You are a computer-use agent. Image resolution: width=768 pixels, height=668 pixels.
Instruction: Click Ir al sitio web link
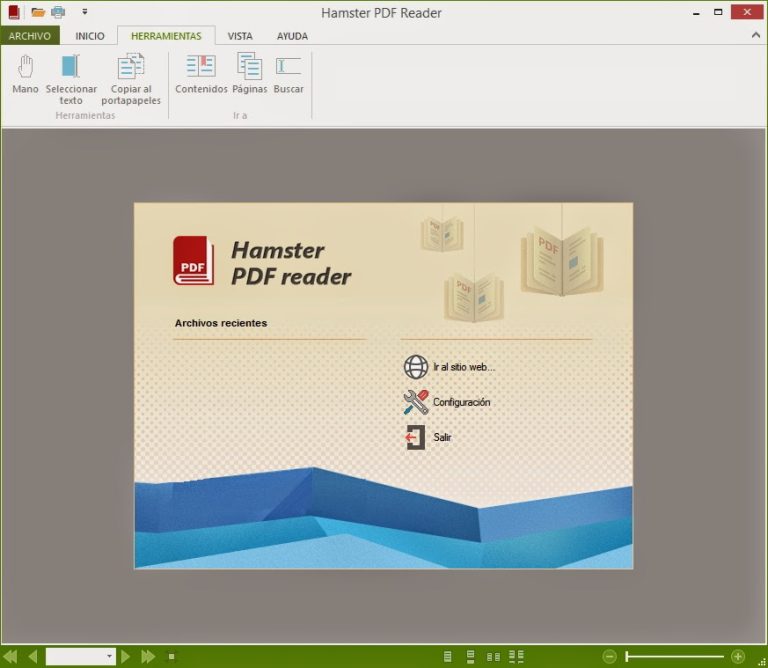pos(464,367)
